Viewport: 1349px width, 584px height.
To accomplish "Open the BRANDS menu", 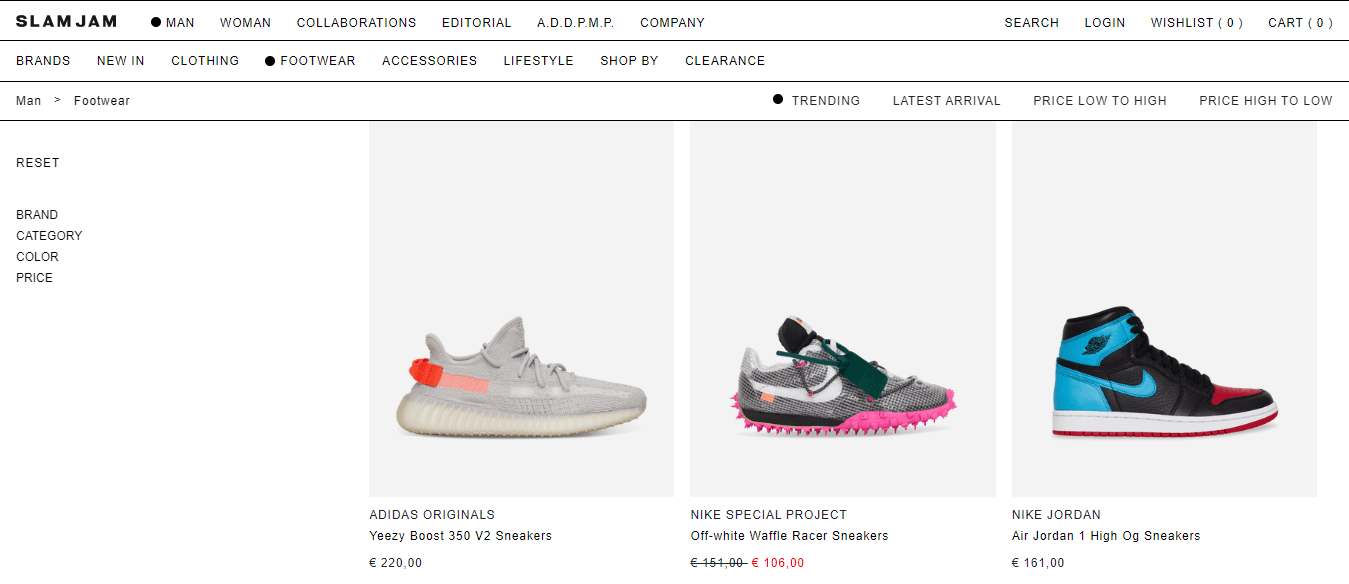I will click(x=43, y=60).
